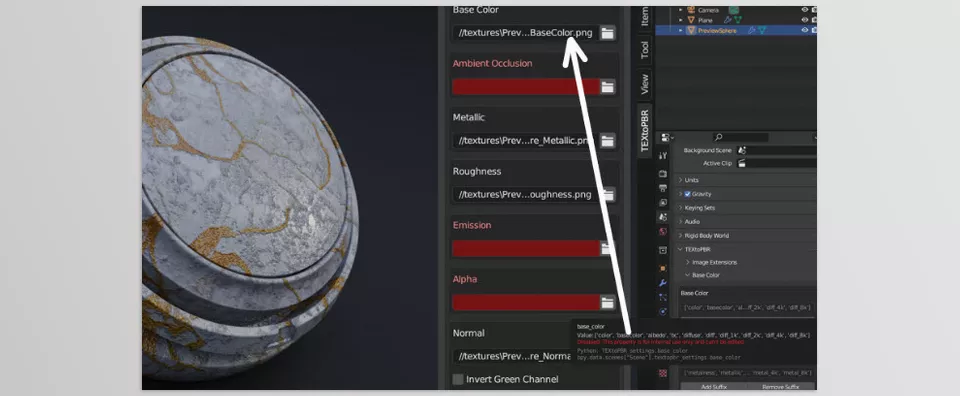Open the Render properties tab icon
960x396 pixels.
[x=662, y=174]
